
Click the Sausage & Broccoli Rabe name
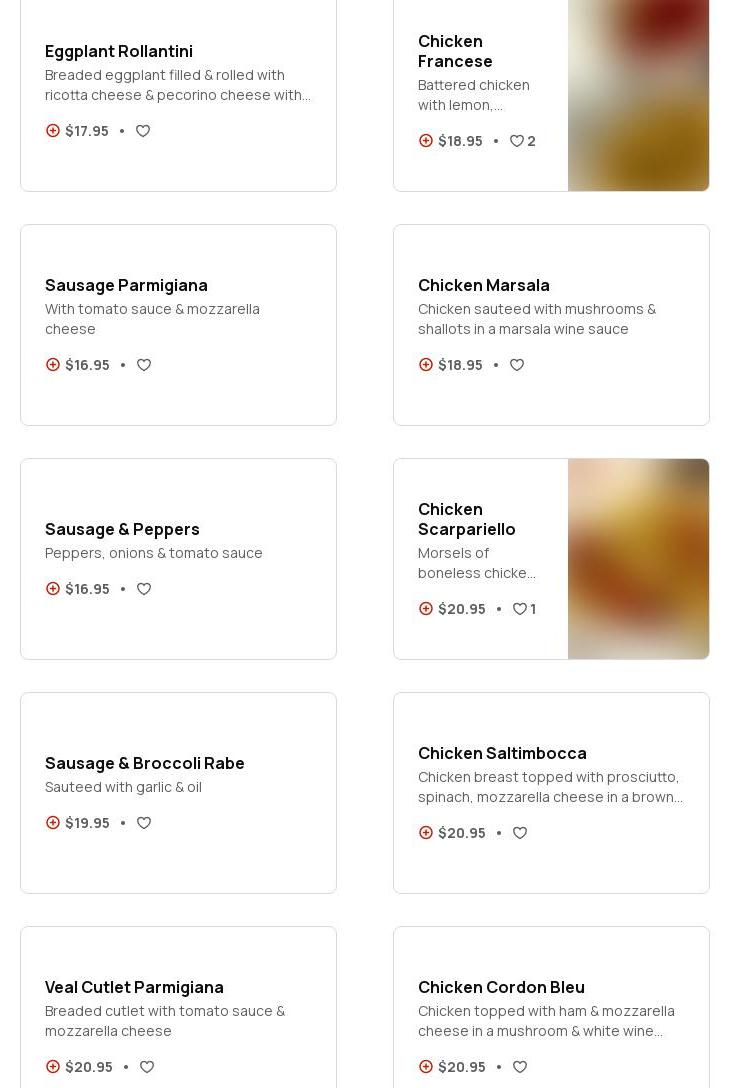[145, 763]
